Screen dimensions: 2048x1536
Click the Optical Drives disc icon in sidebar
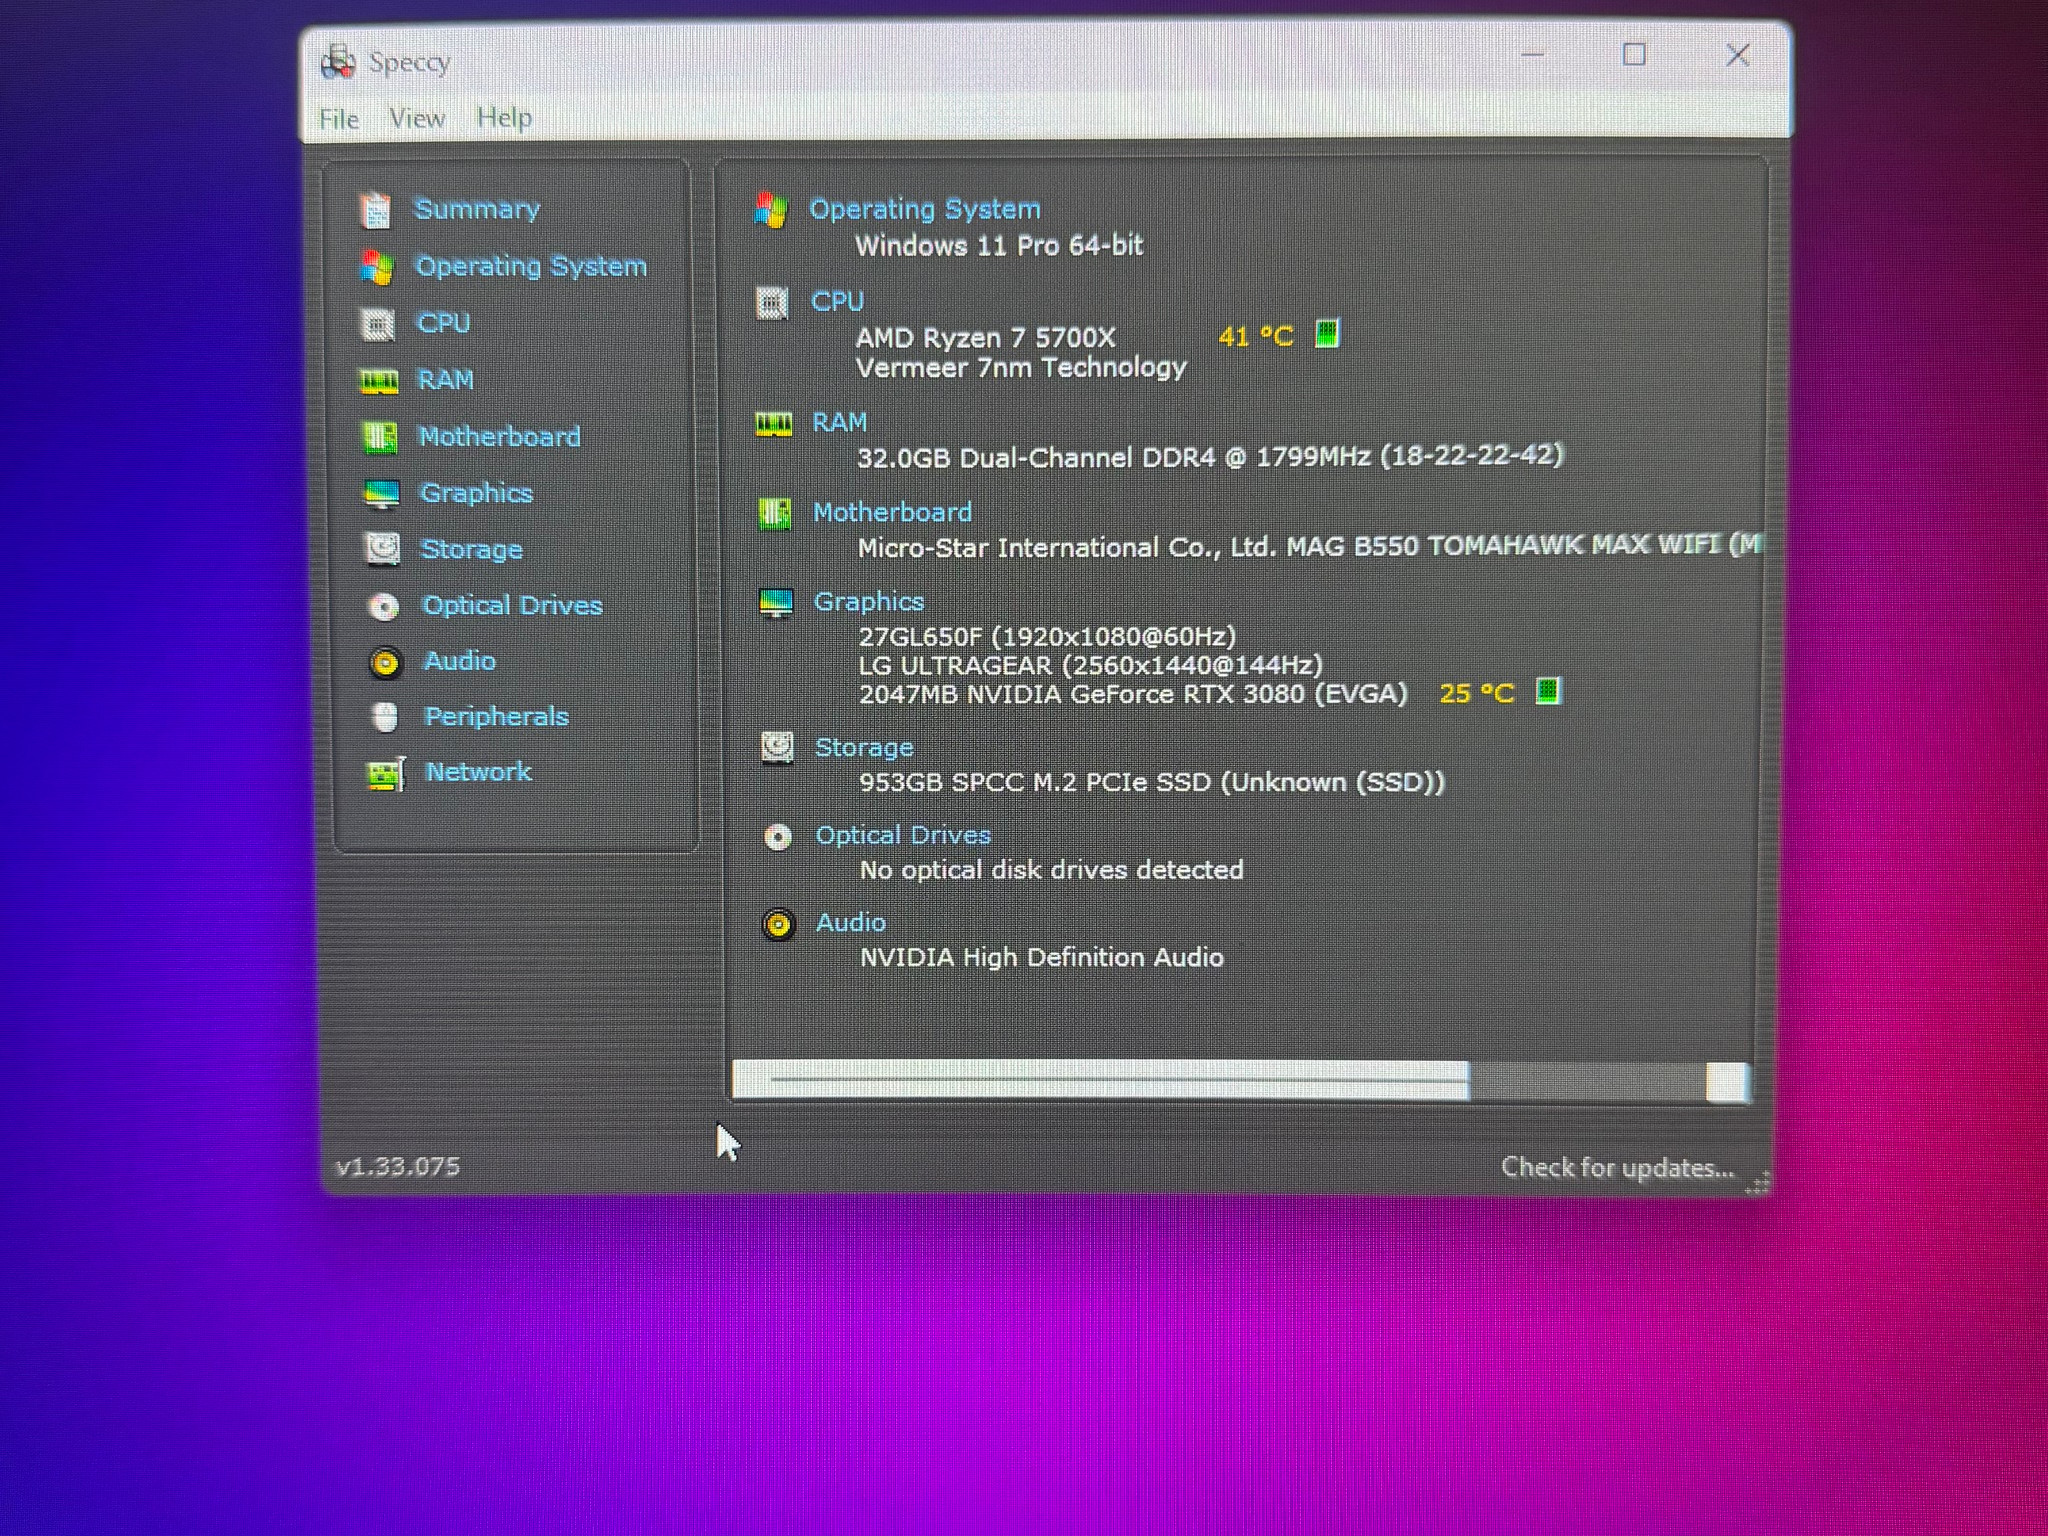tap(384, 606)
